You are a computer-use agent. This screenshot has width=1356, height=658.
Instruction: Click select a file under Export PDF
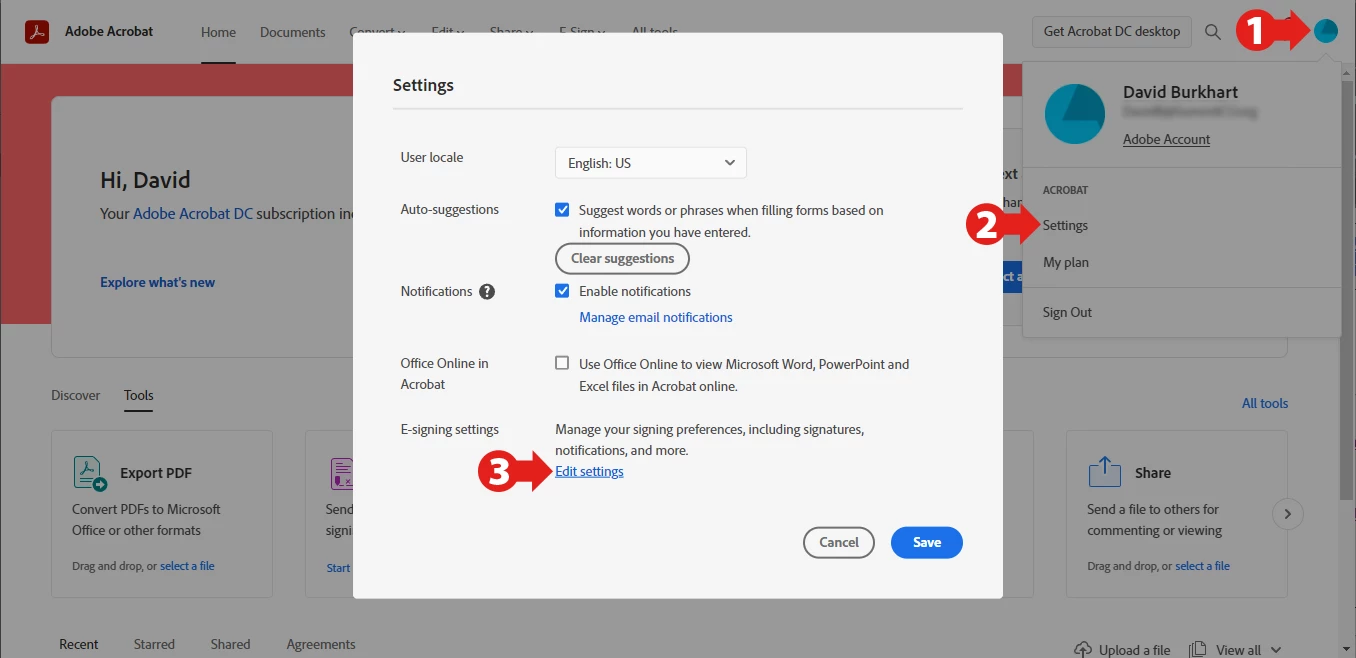(187, 566)
